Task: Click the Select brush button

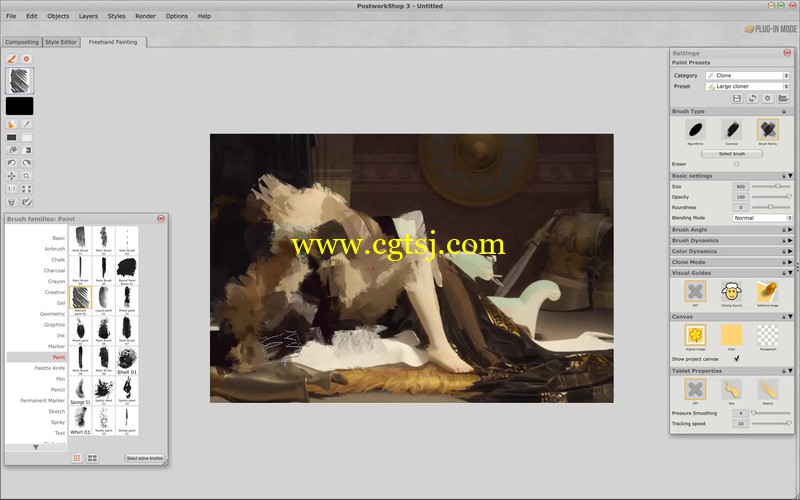Action: [x=732, y=154]
